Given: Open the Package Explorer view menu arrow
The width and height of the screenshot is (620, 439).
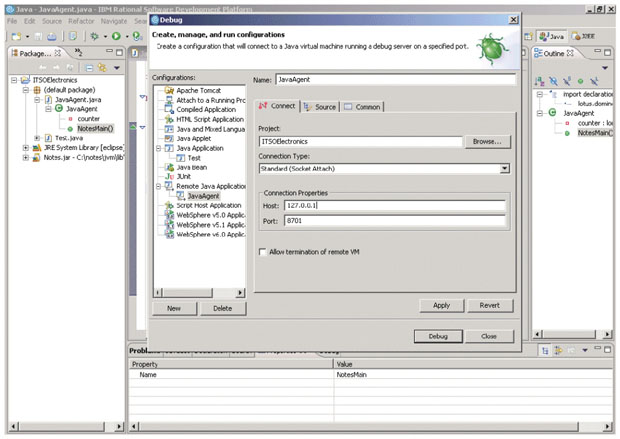Looking at the screenshot, I should [117, 68].
